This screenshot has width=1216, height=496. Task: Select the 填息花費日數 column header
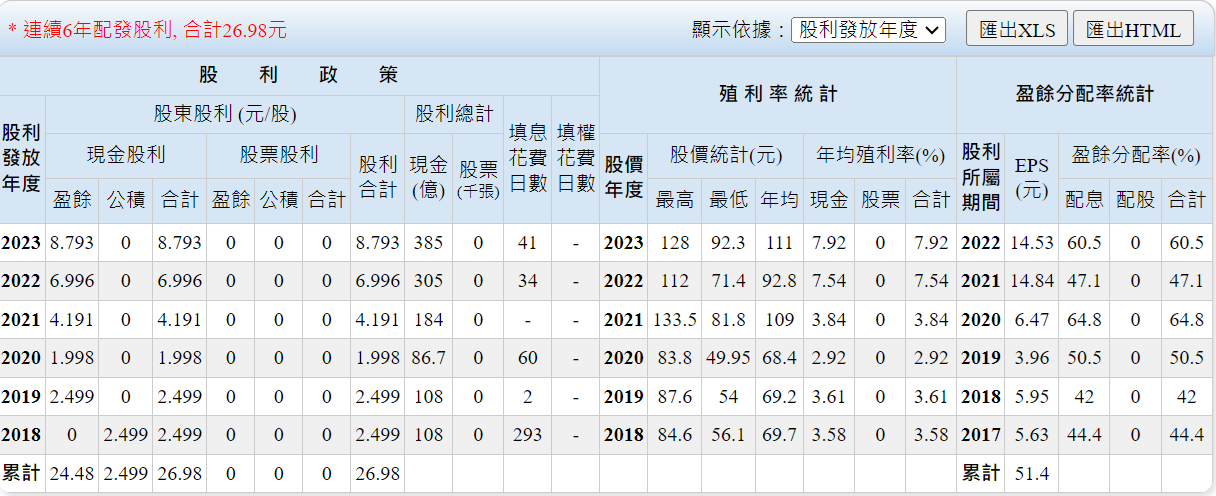(x=527, y=158)
